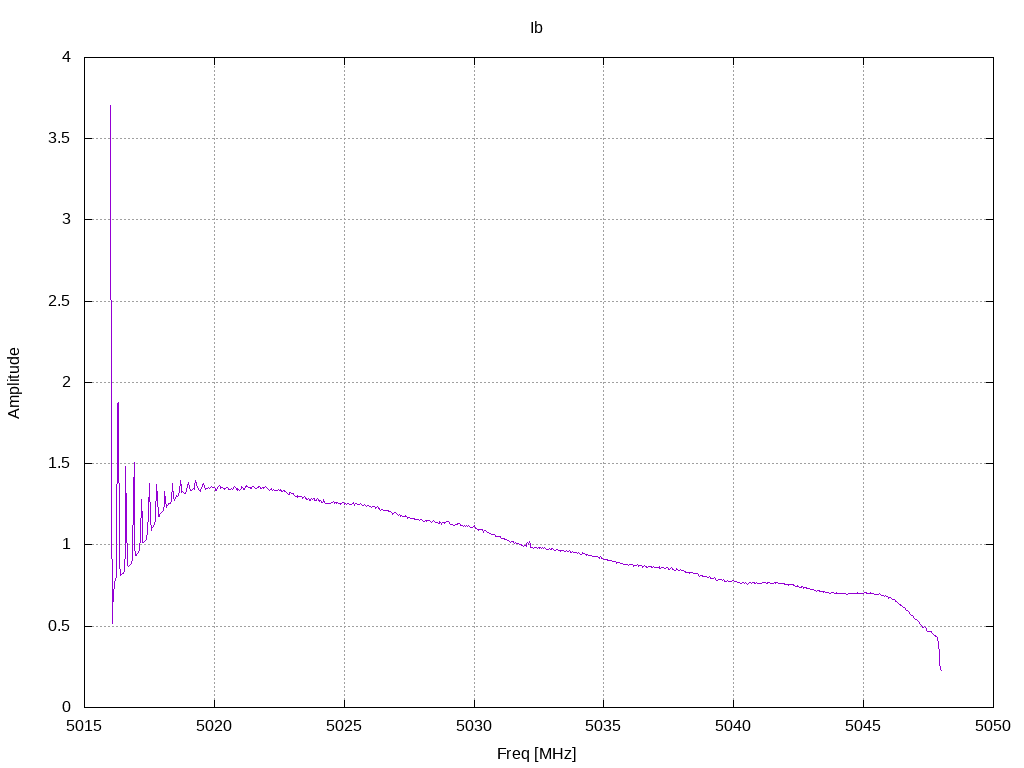Click the curve's end point near 5048 MHz
The height and width of the screenshot is (768, 1024).
[941, 670]
